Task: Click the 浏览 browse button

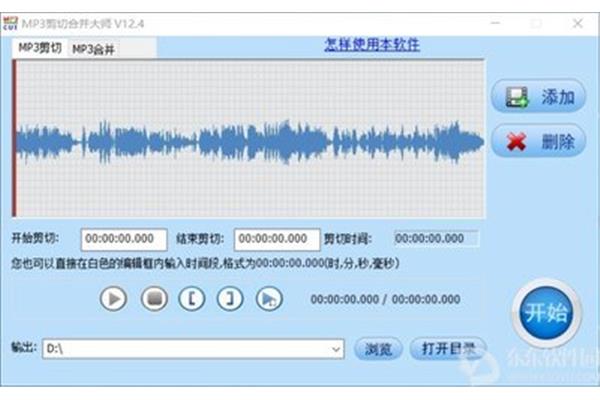Action: point(378,349)
